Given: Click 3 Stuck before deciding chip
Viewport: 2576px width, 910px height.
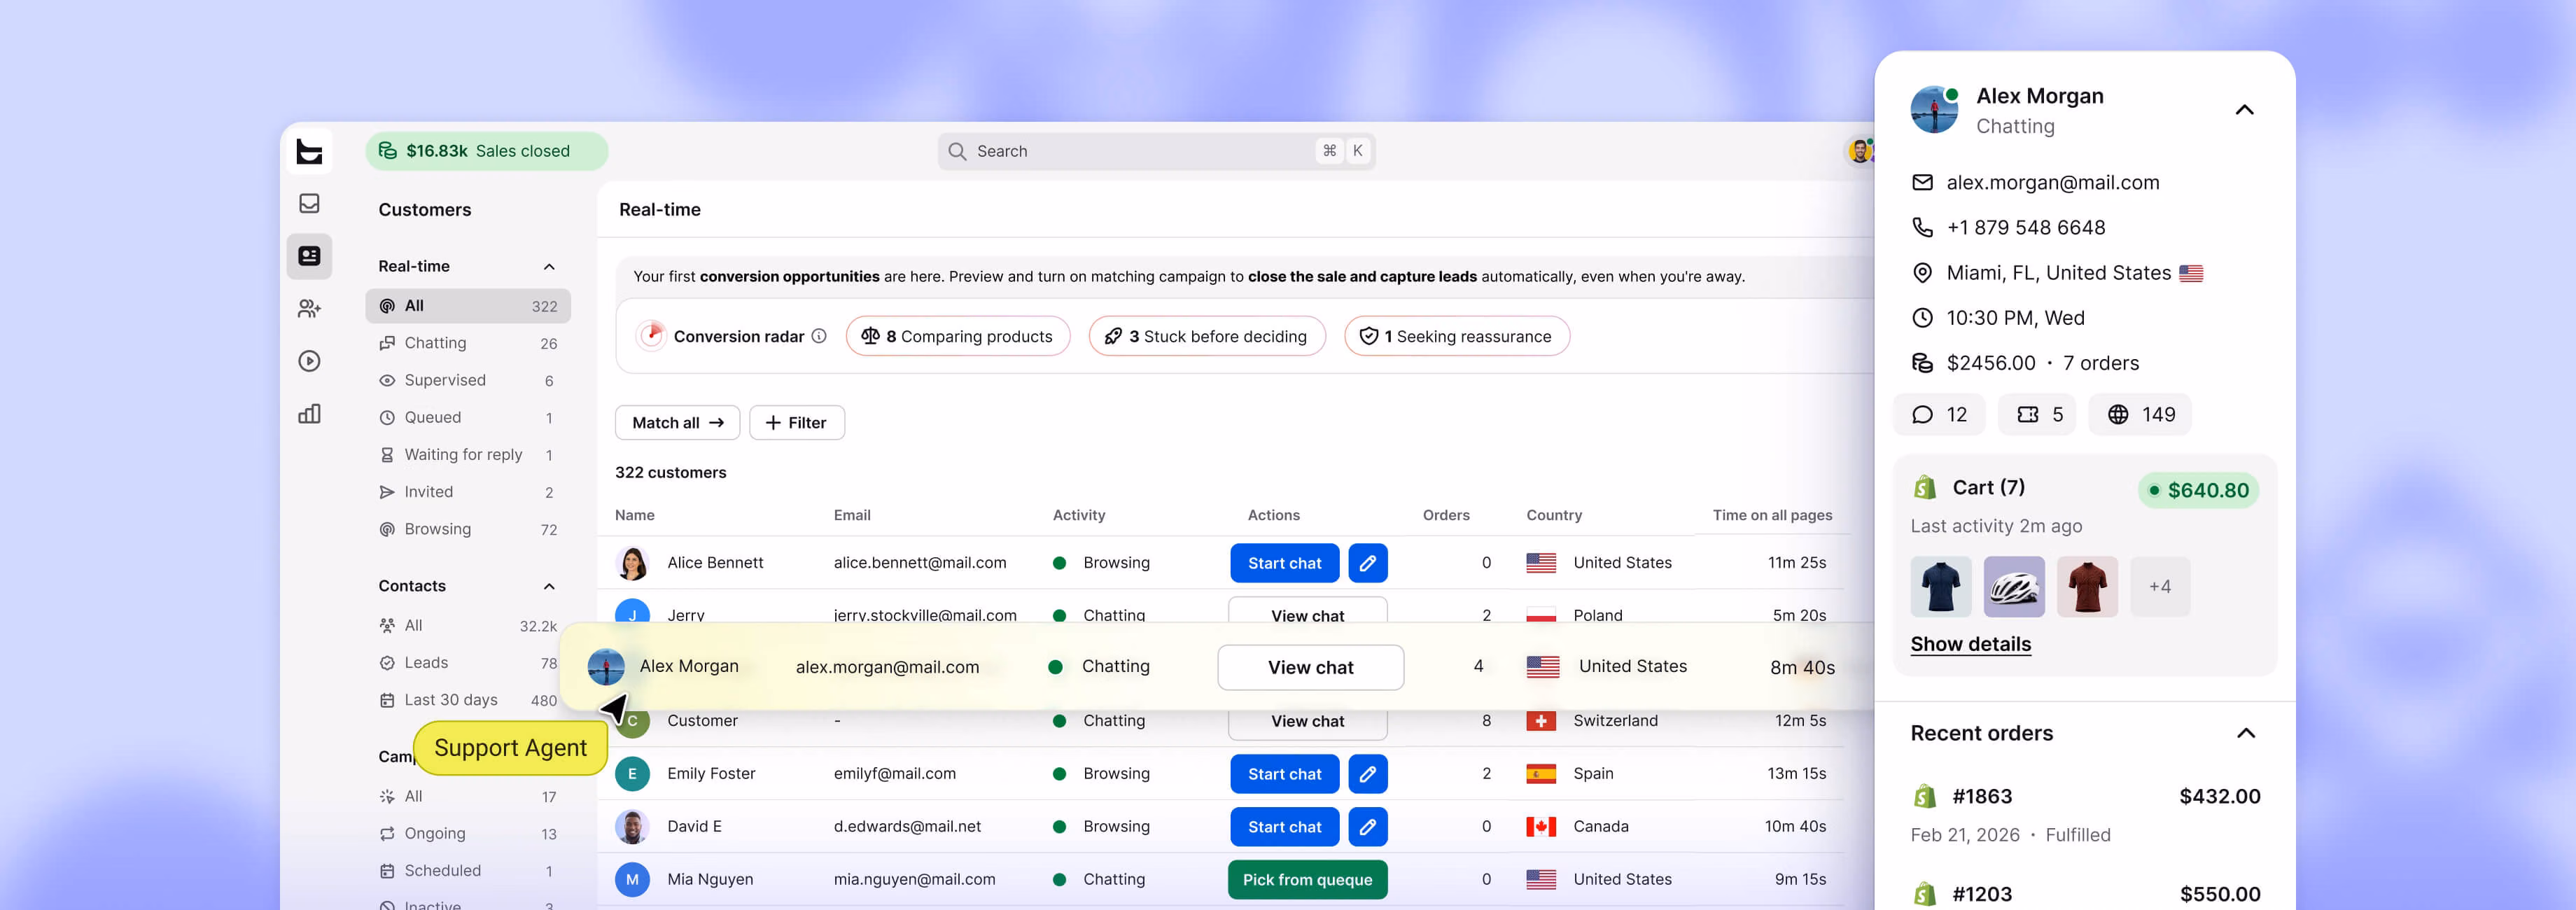Looking at the screenshot, I should point(1207,336).
